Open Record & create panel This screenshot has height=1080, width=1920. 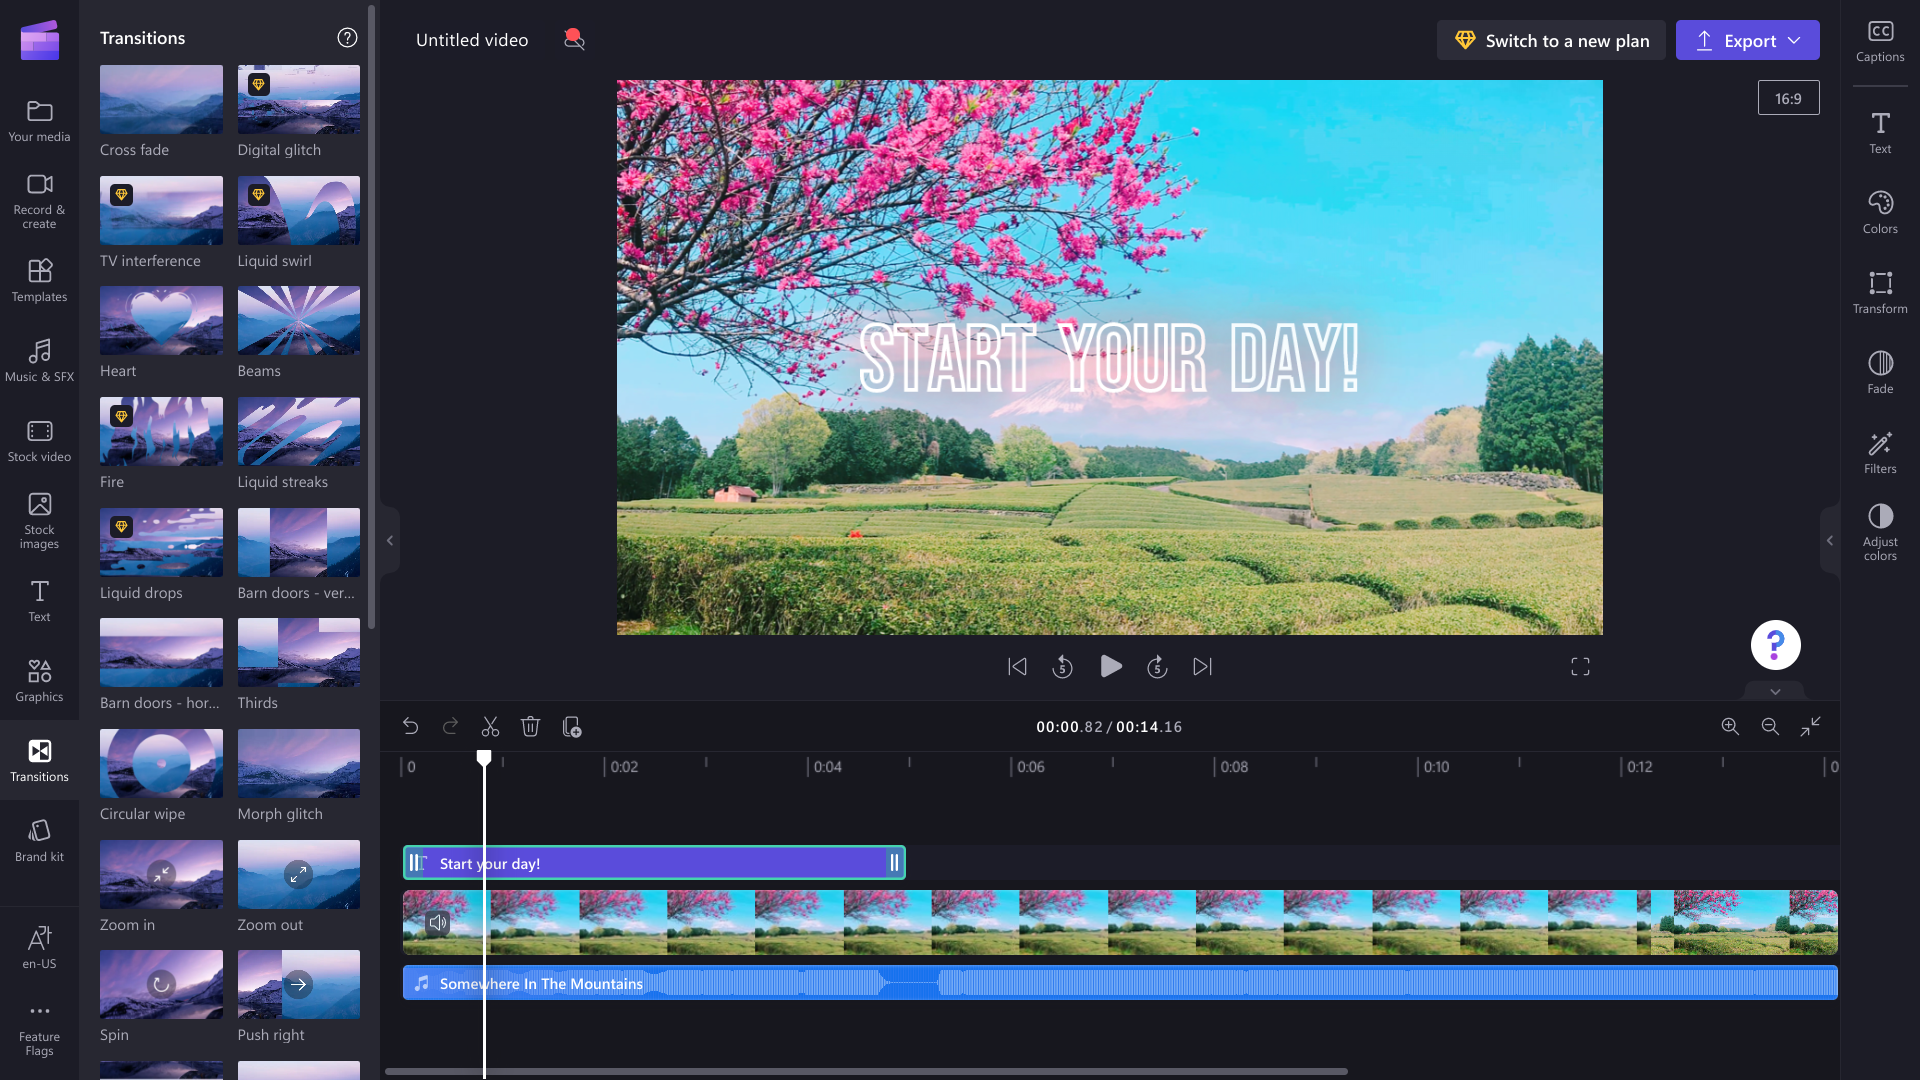39,200
